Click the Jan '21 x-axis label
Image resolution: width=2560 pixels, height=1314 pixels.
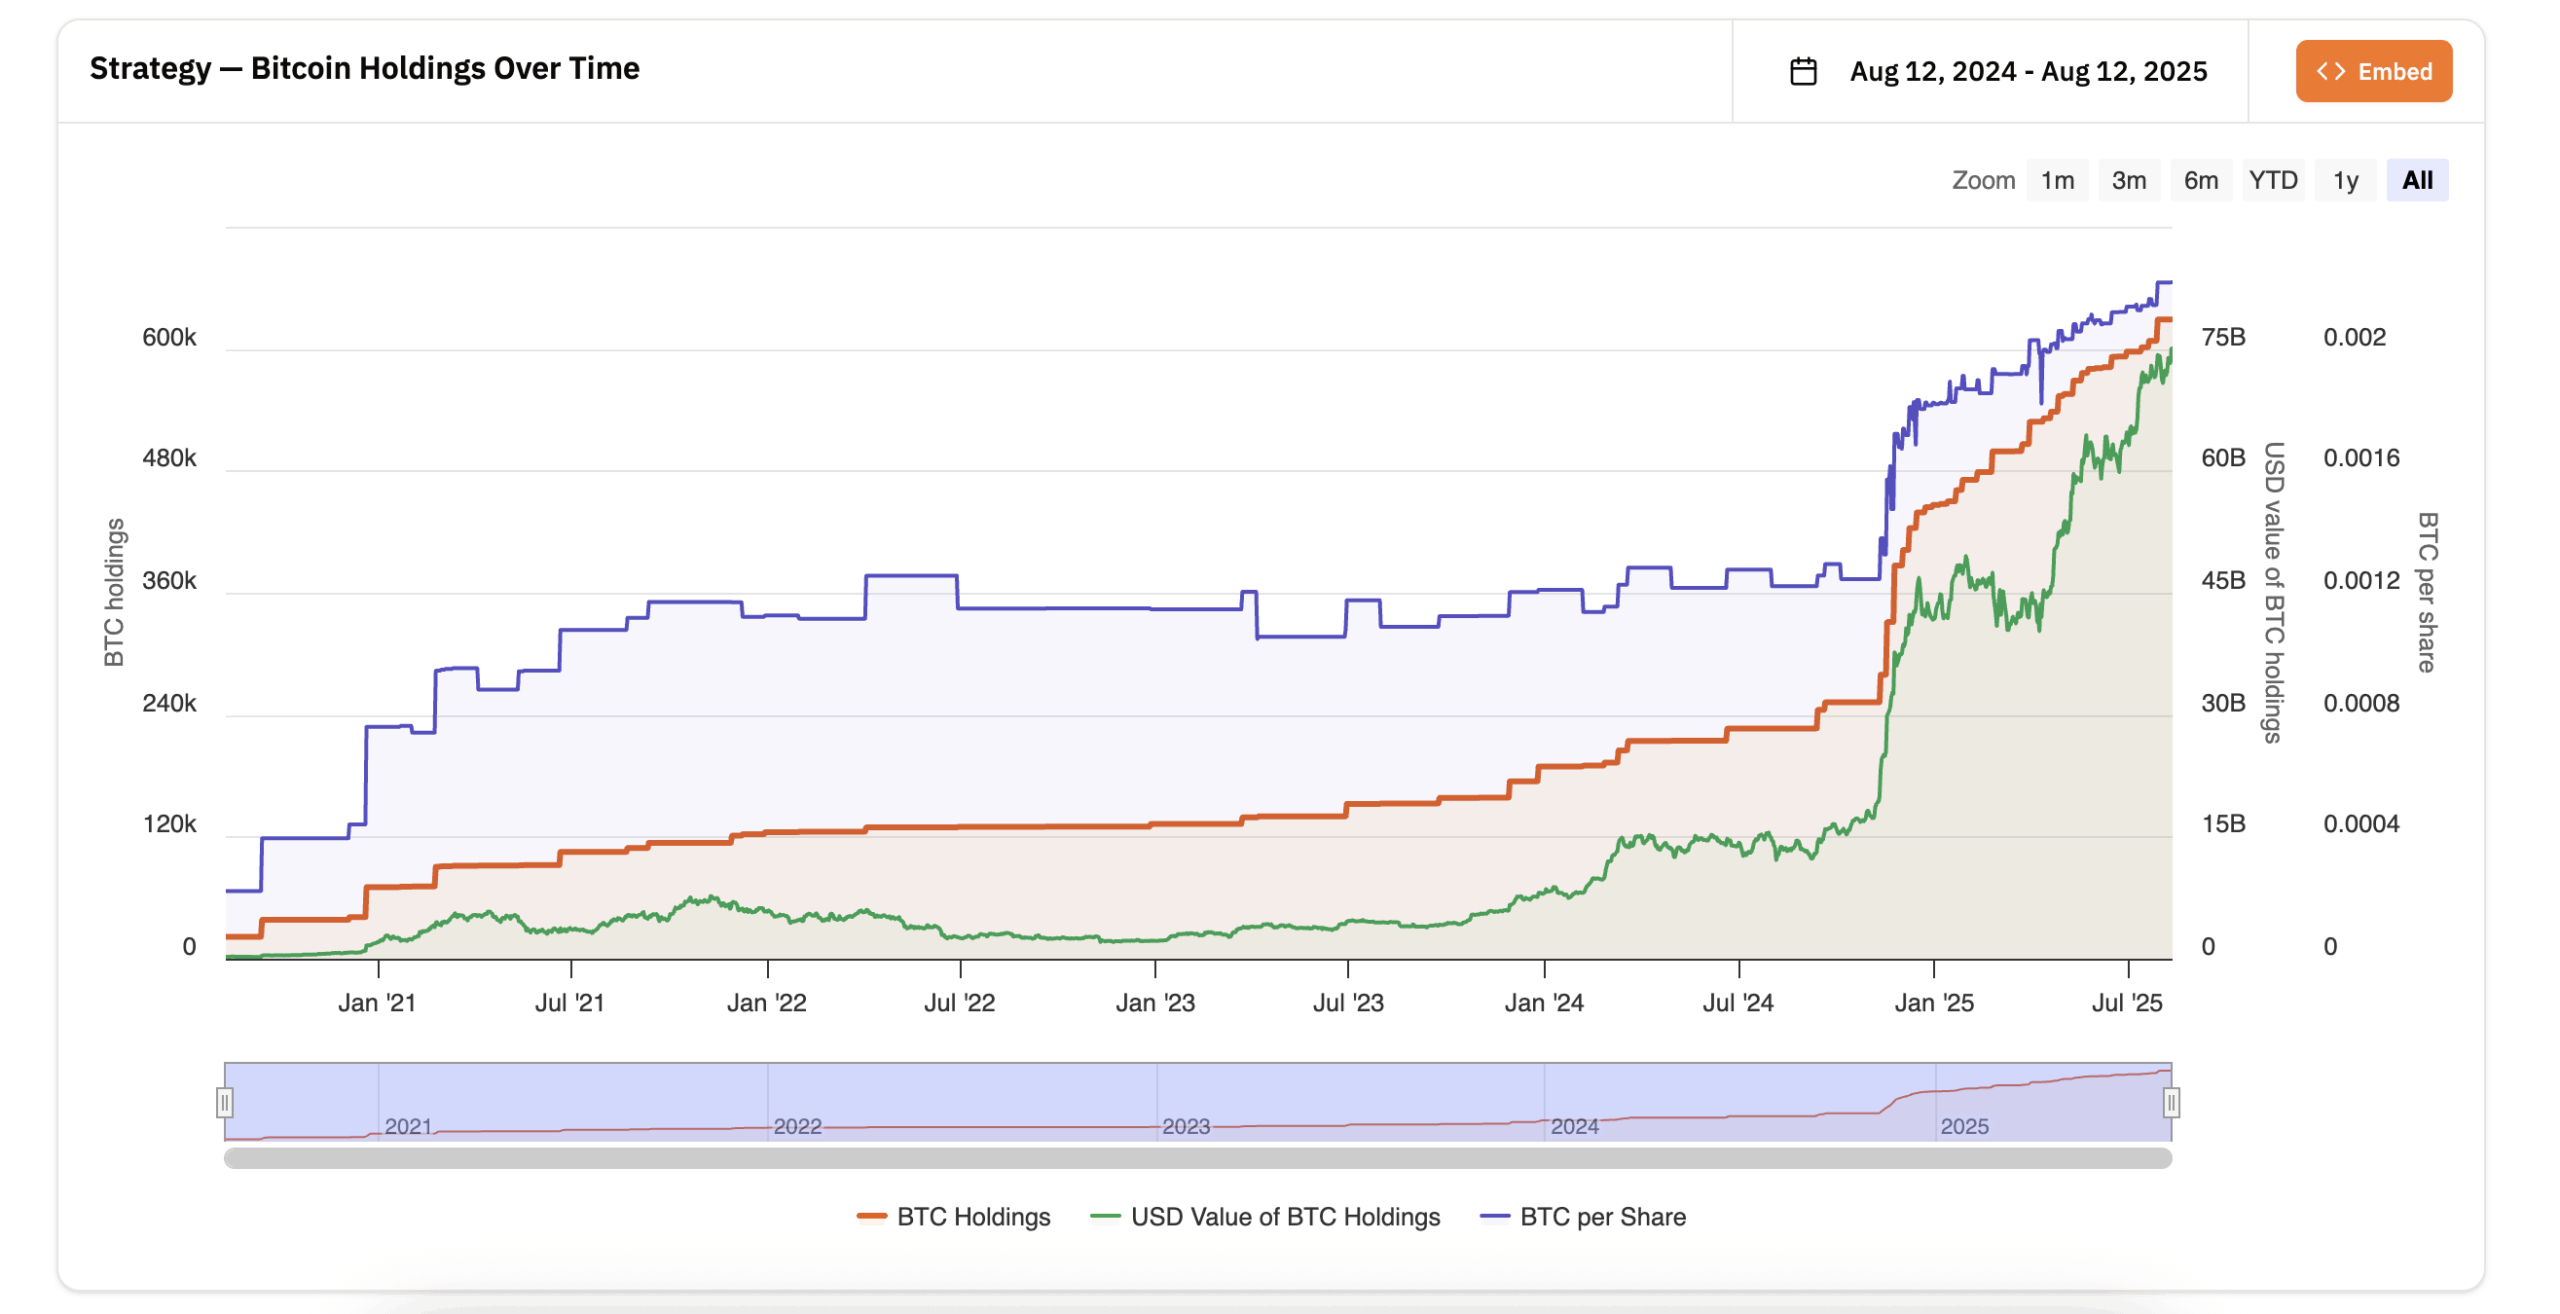click(x=377, y=1003)
